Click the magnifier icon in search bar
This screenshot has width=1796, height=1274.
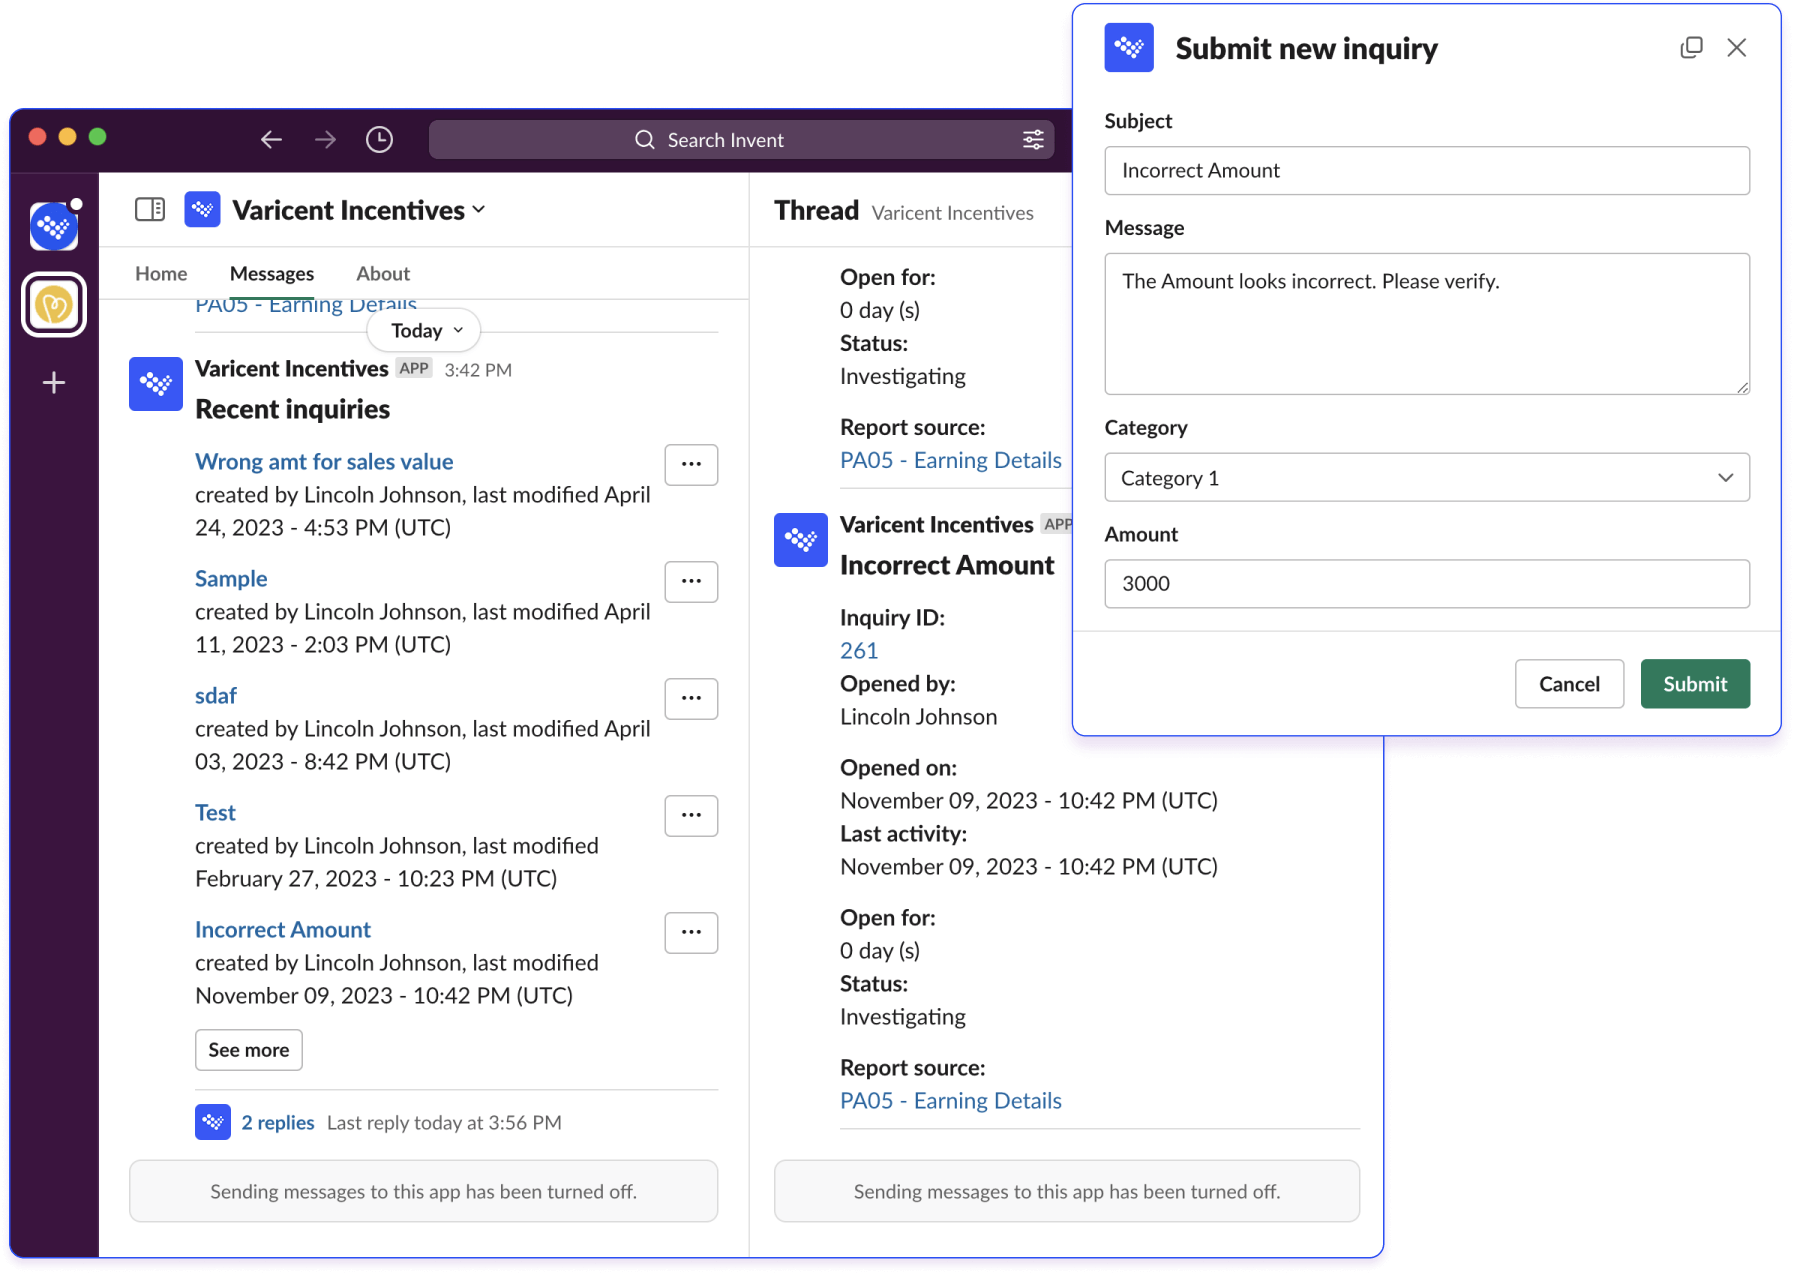(x=645, y=140)
